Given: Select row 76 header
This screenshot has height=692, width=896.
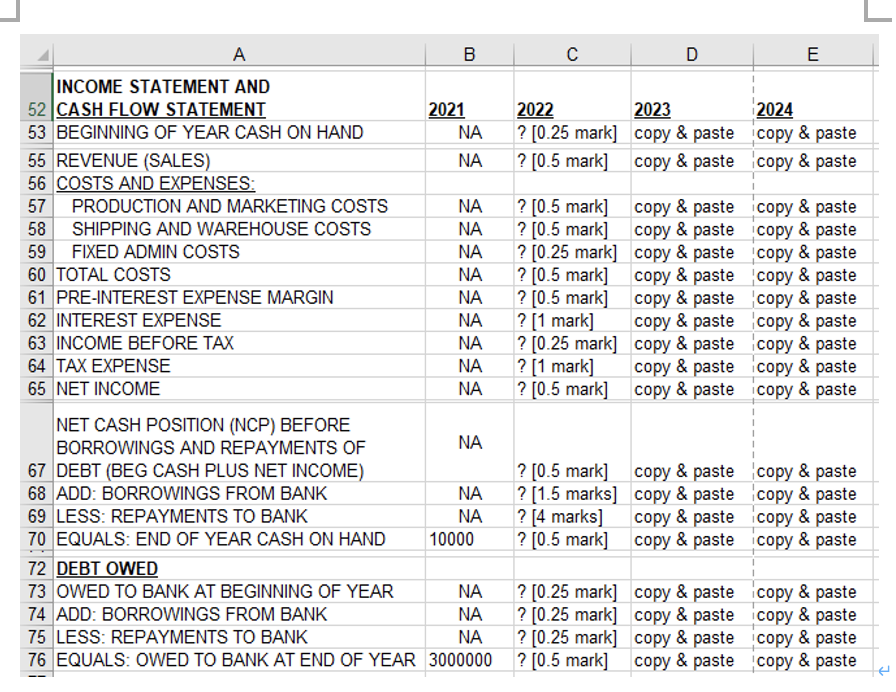Looking at the screenshot, I should point(37,660).
